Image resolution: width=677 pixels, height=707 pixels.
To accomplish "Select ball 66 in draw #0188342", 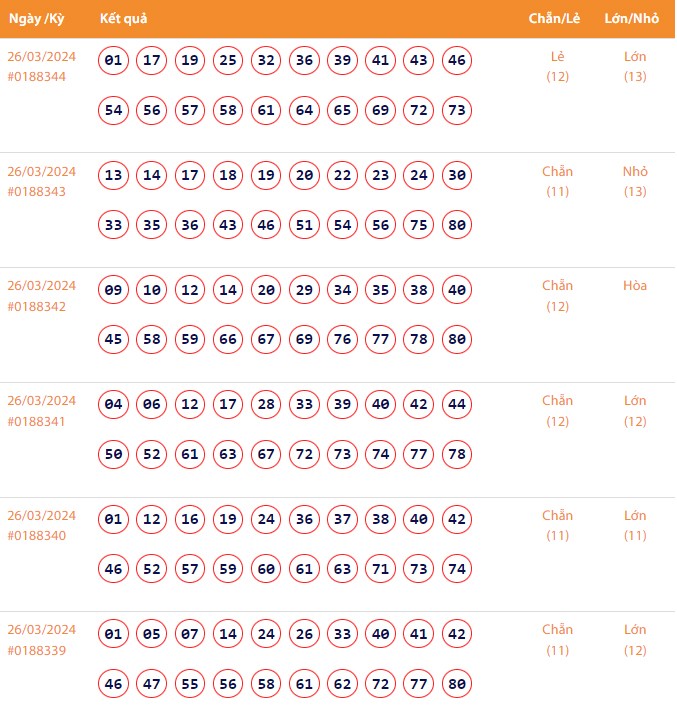I will (x=228, y=339).
